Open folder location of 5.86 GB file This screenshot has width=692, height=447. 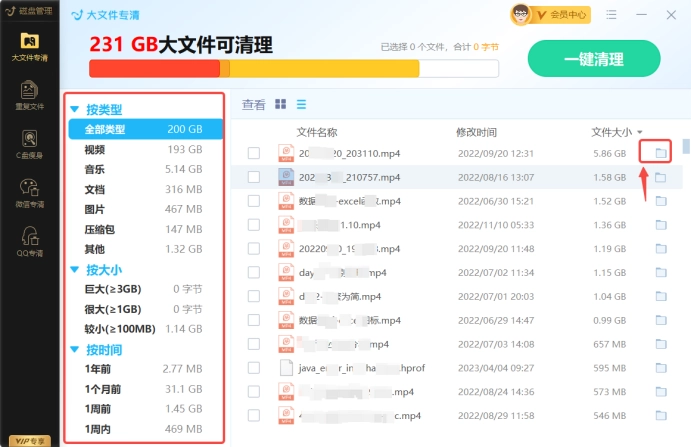pyautogui.click(x=660, y=153)
